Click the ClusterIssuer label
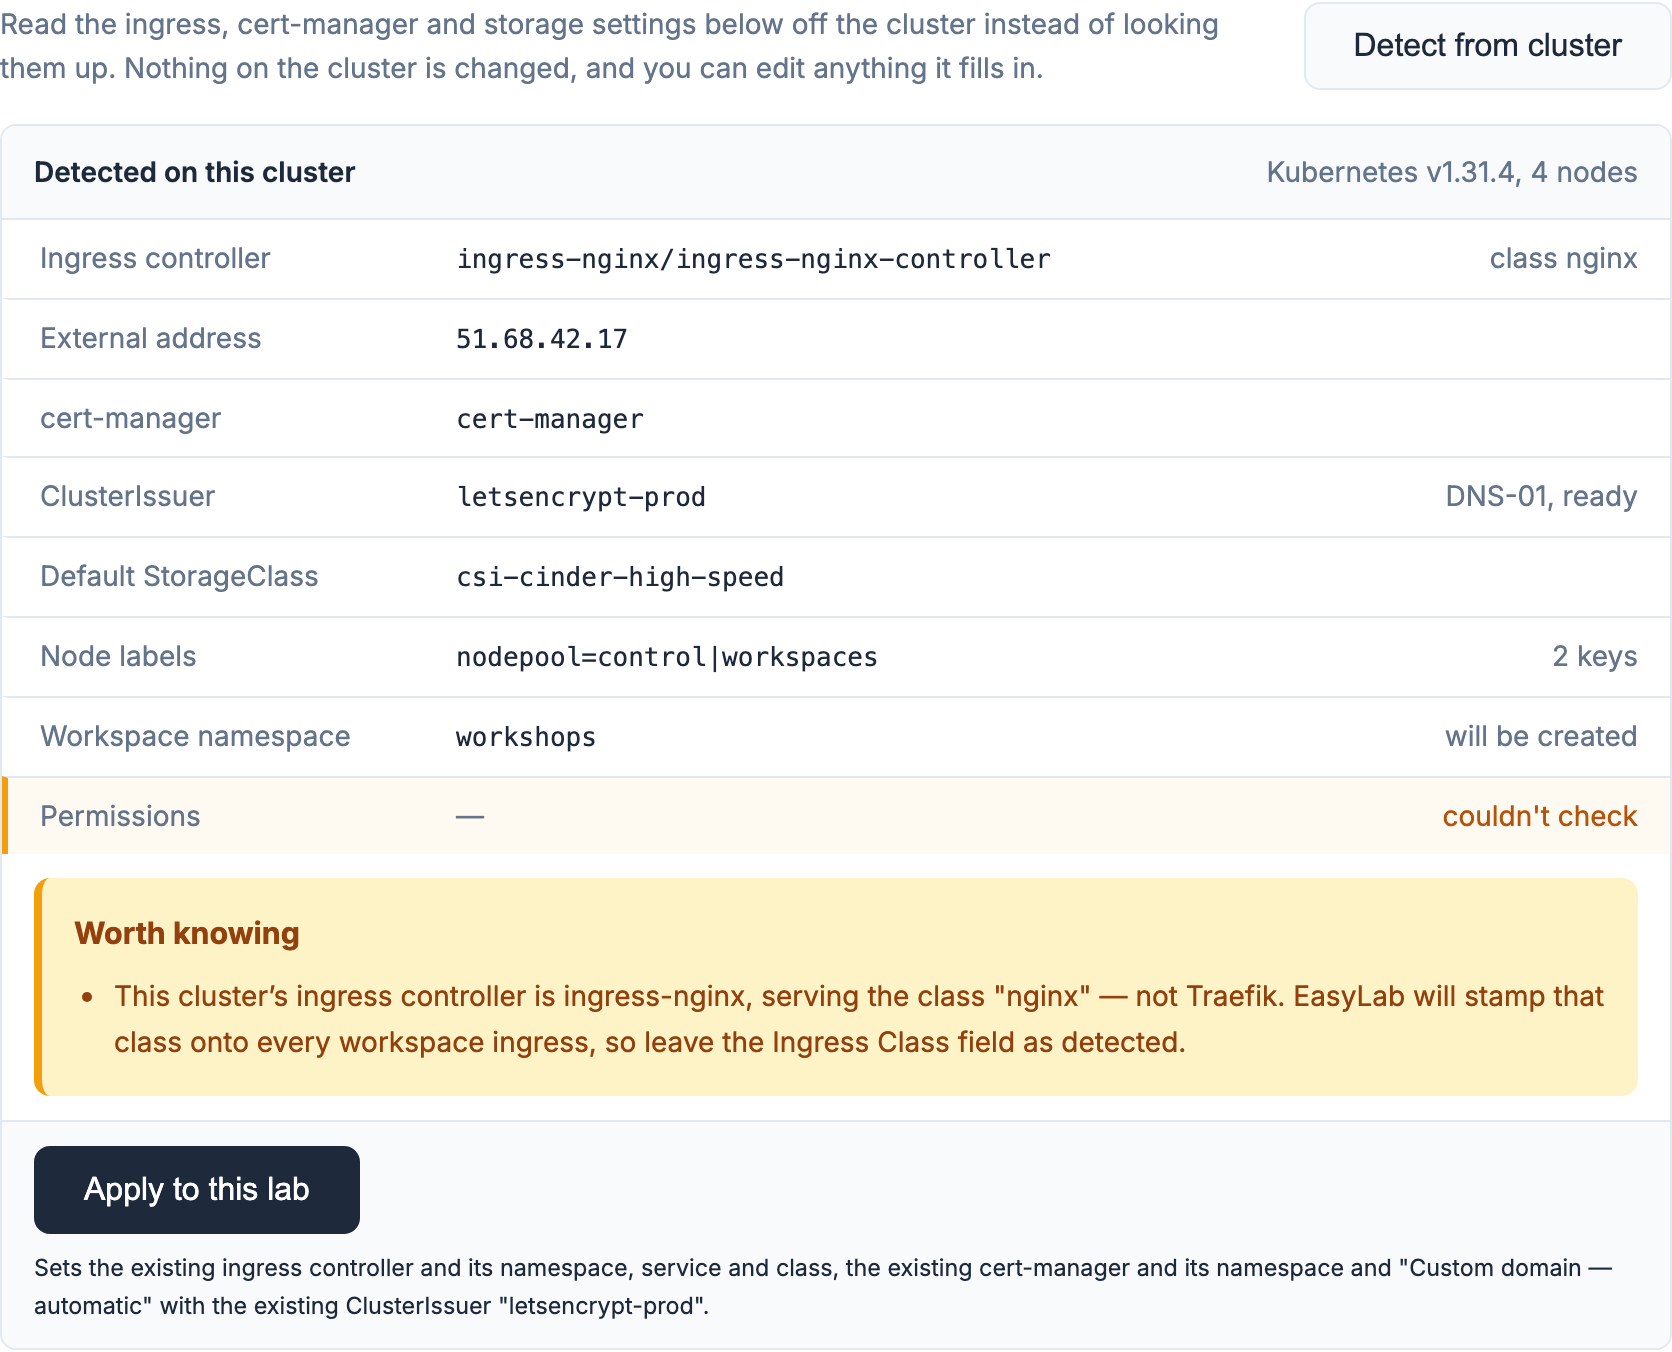This screenshot has height=1352, width=1672. click(127, 496)
